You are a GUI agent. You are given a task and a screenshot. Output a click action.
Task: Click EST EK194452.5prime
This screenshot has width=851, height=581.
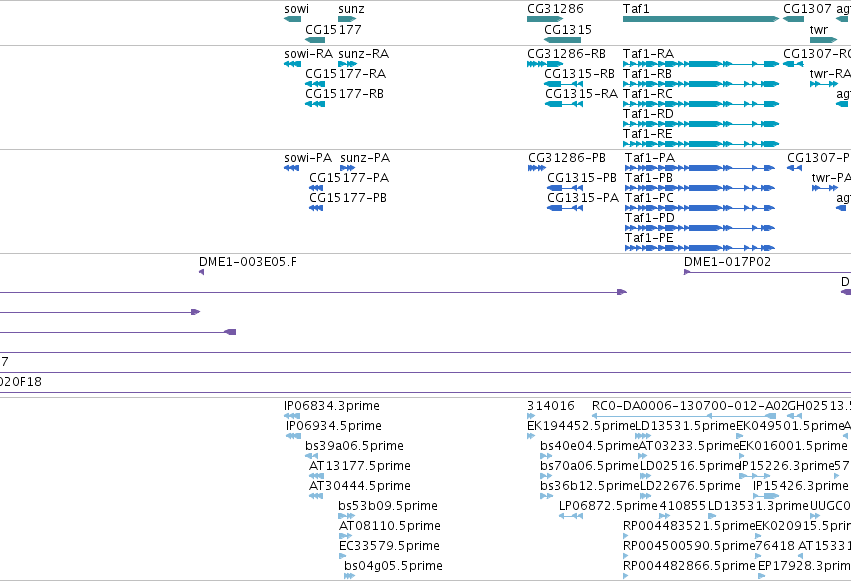click(531, 436)
